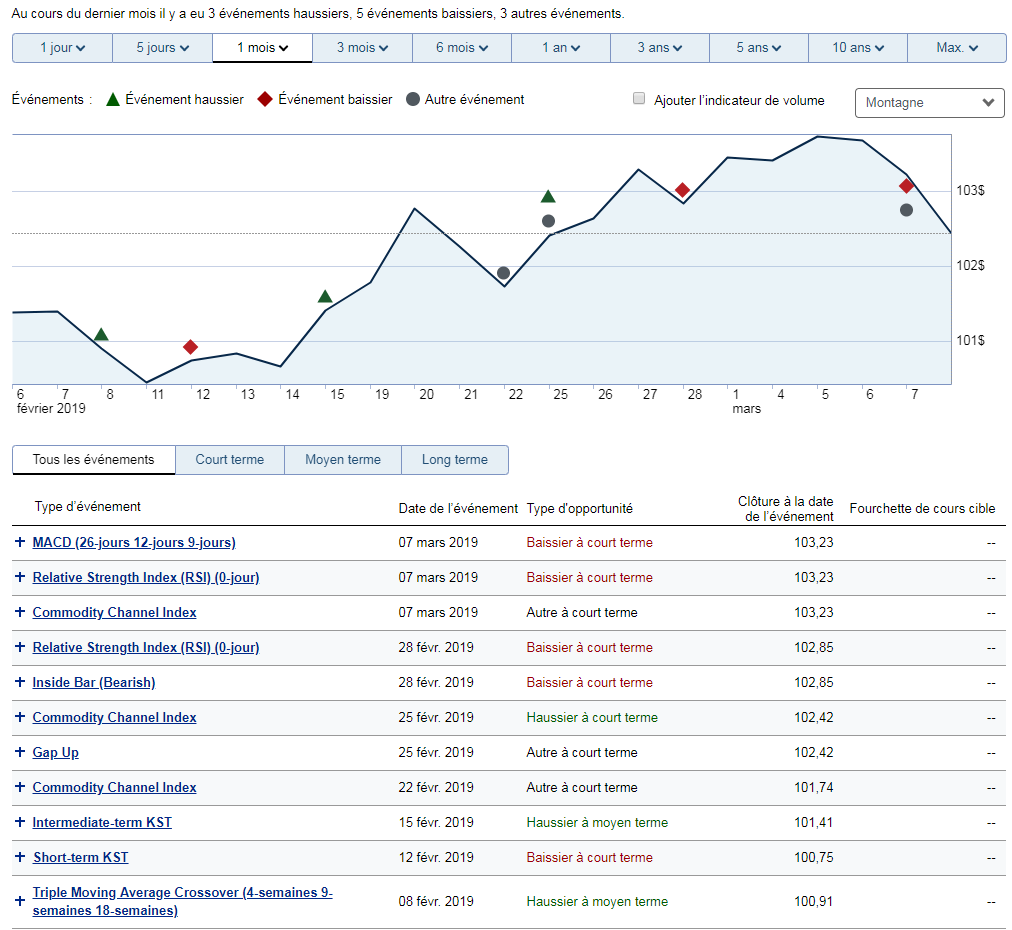Click the closing value 100,91
The height and width of the screenshot is (930, 1012).
click(813, 901)
